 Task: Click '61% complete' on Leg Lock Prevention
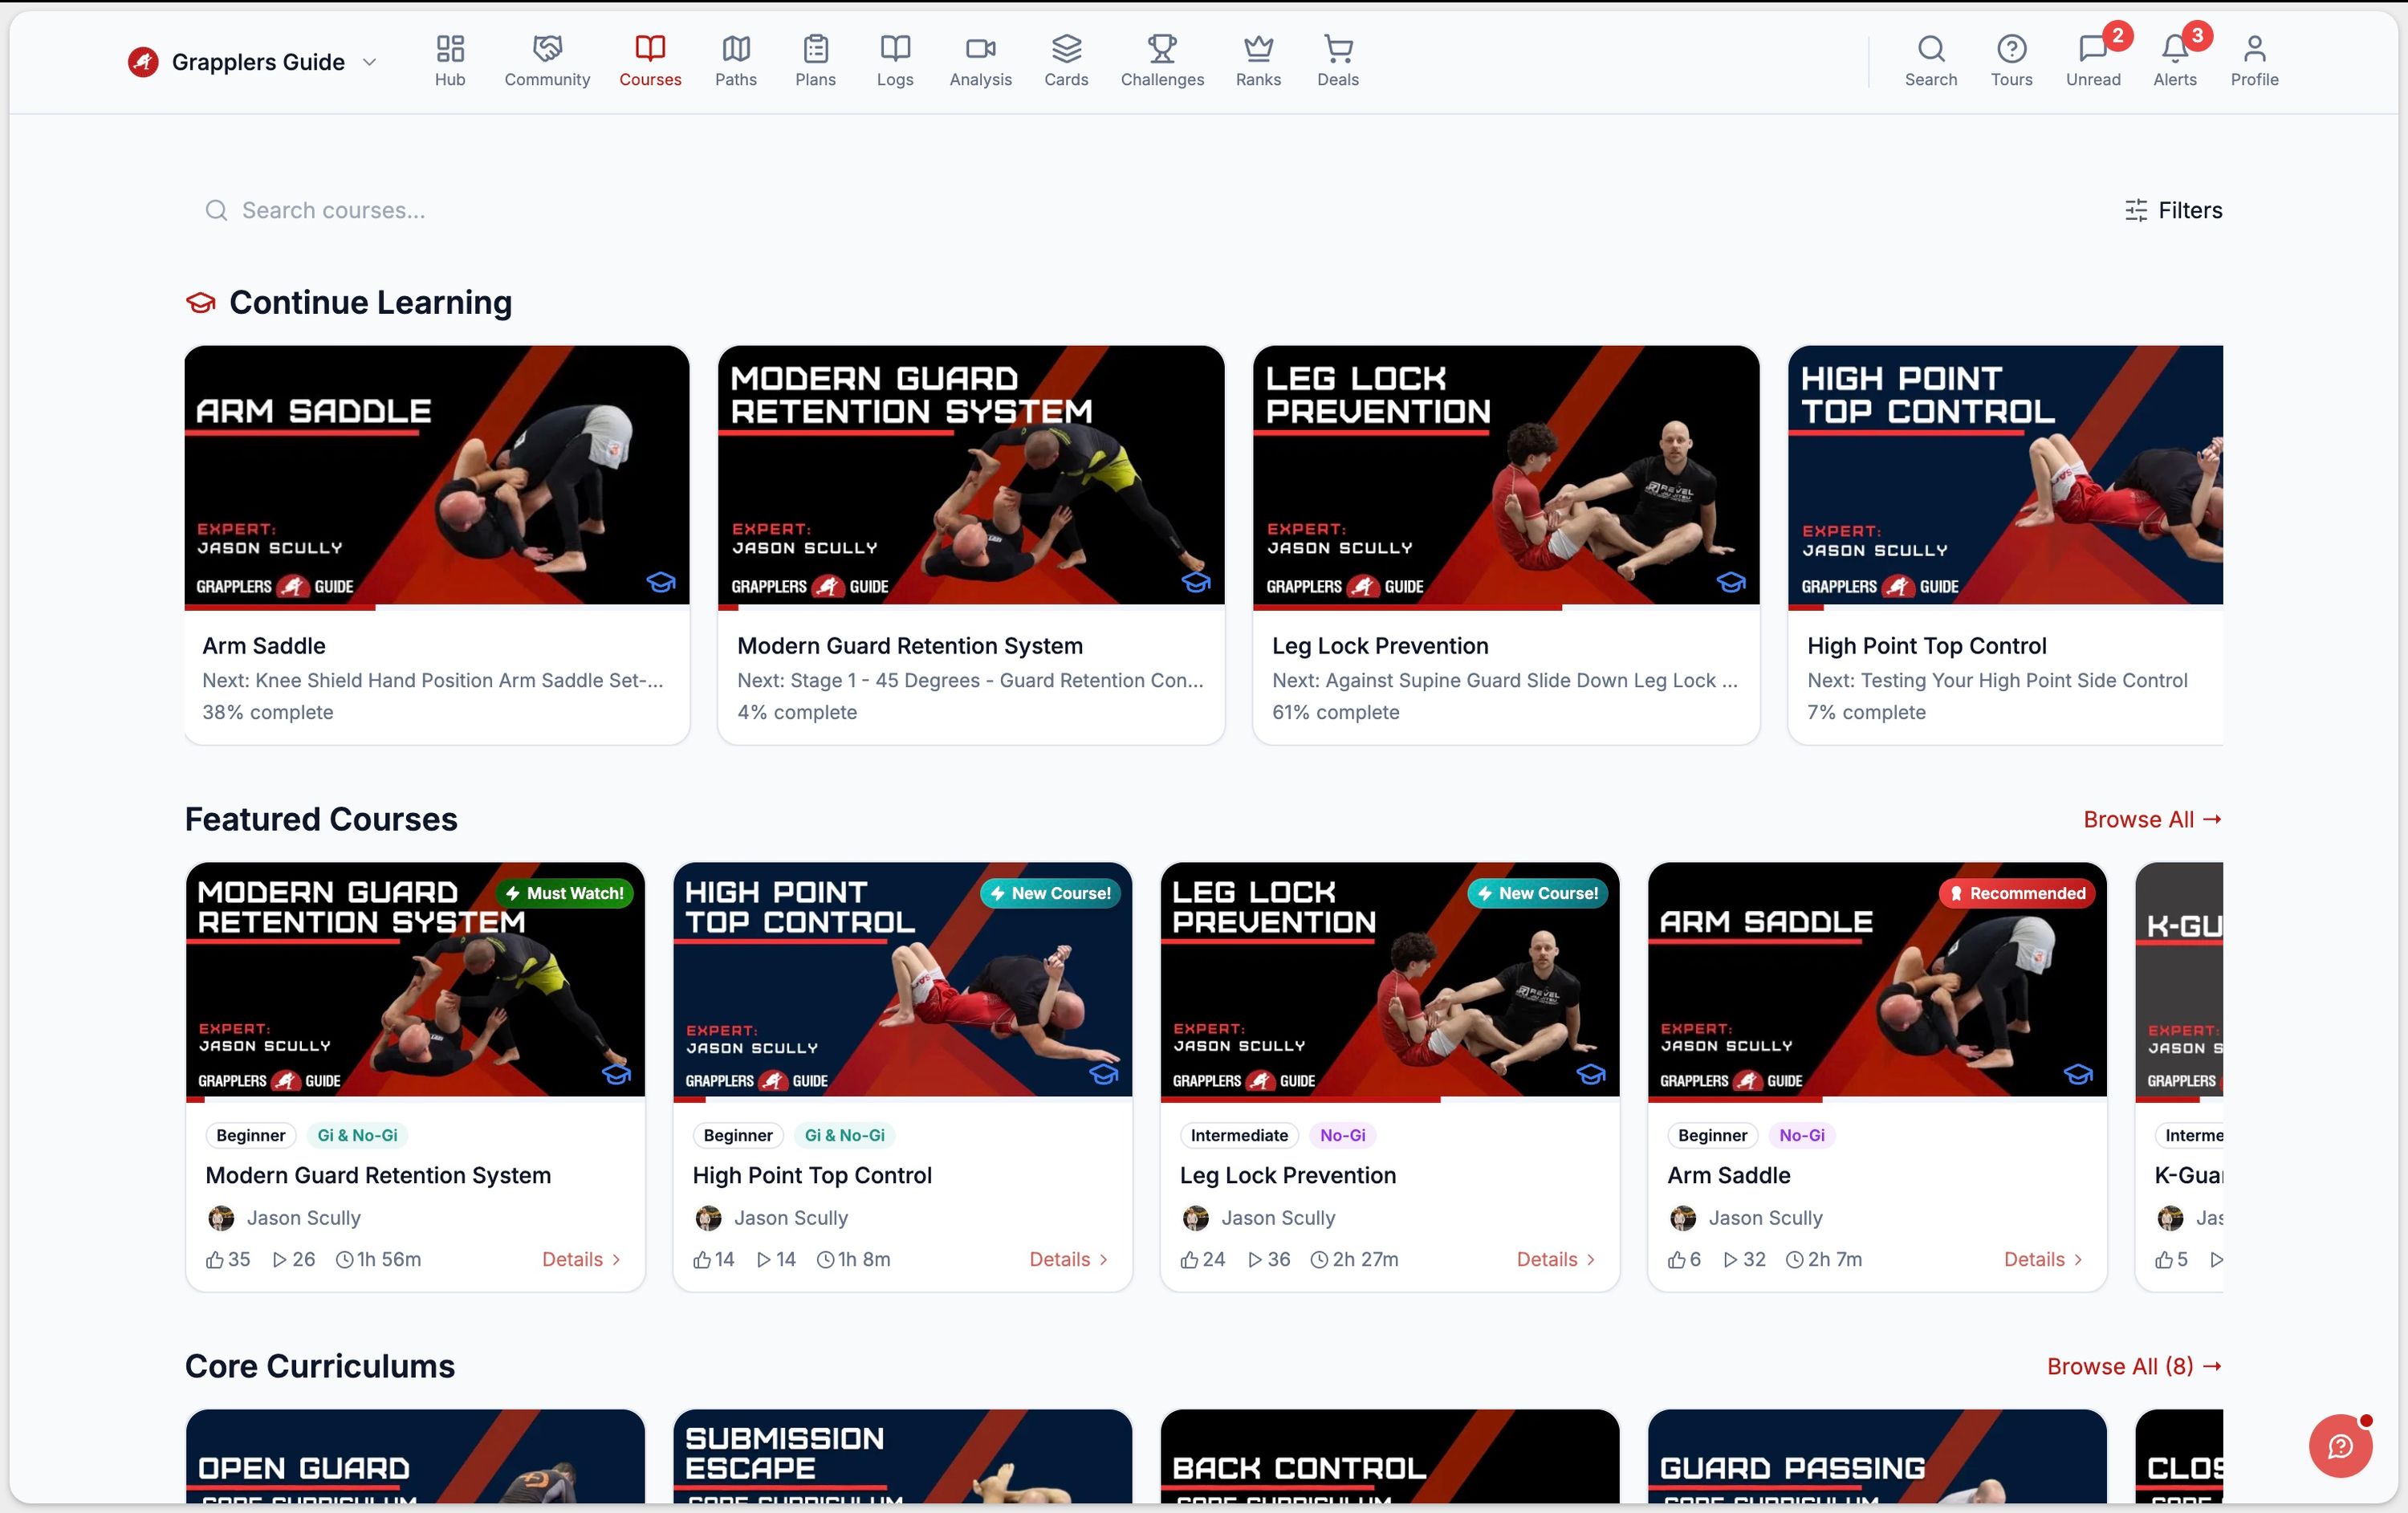1336,712
